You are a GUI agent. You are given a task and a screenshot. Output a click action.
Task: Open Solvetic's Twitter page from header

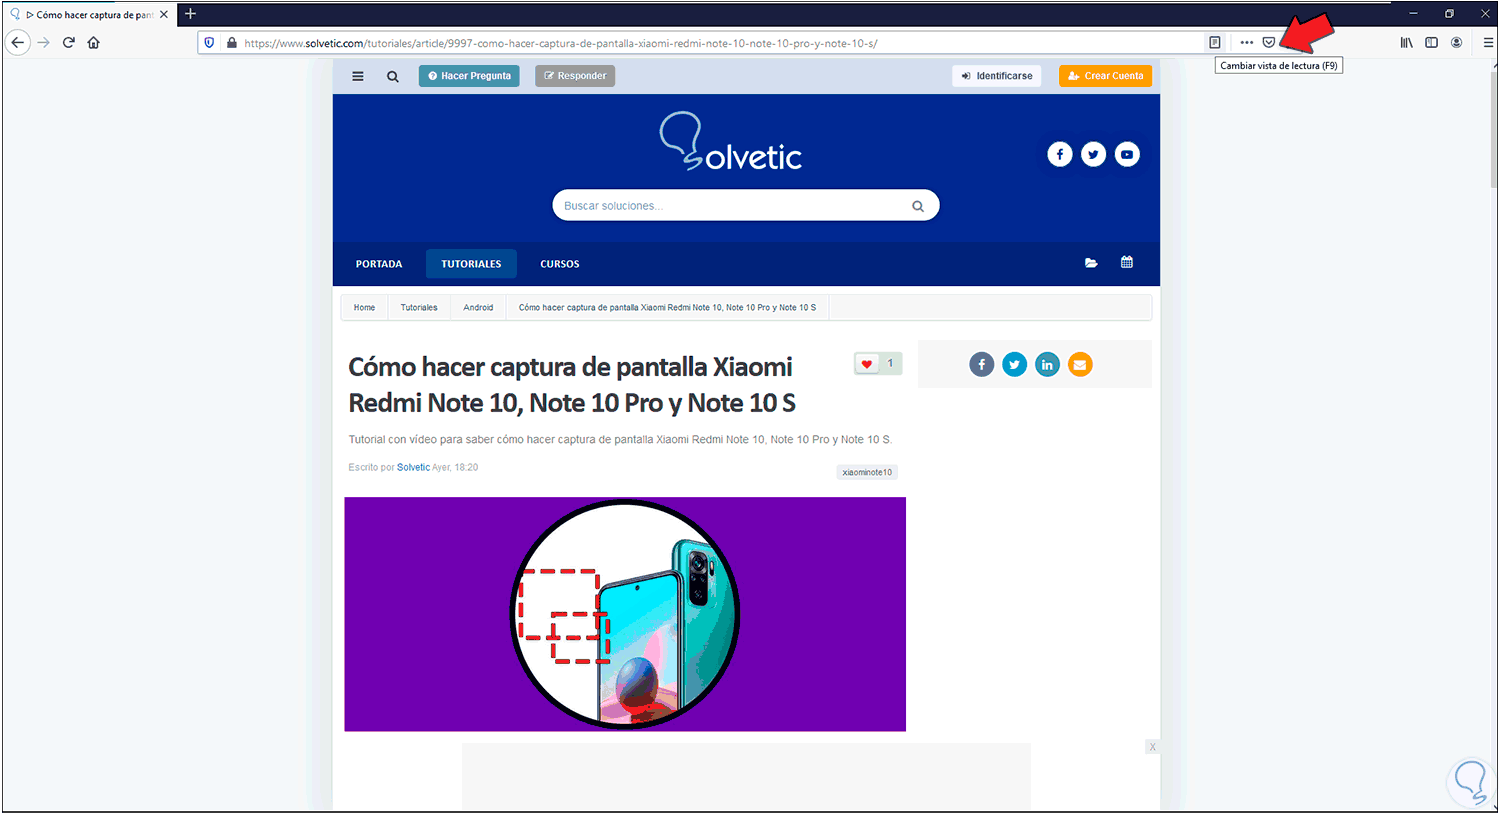(x=1093, y=154)
